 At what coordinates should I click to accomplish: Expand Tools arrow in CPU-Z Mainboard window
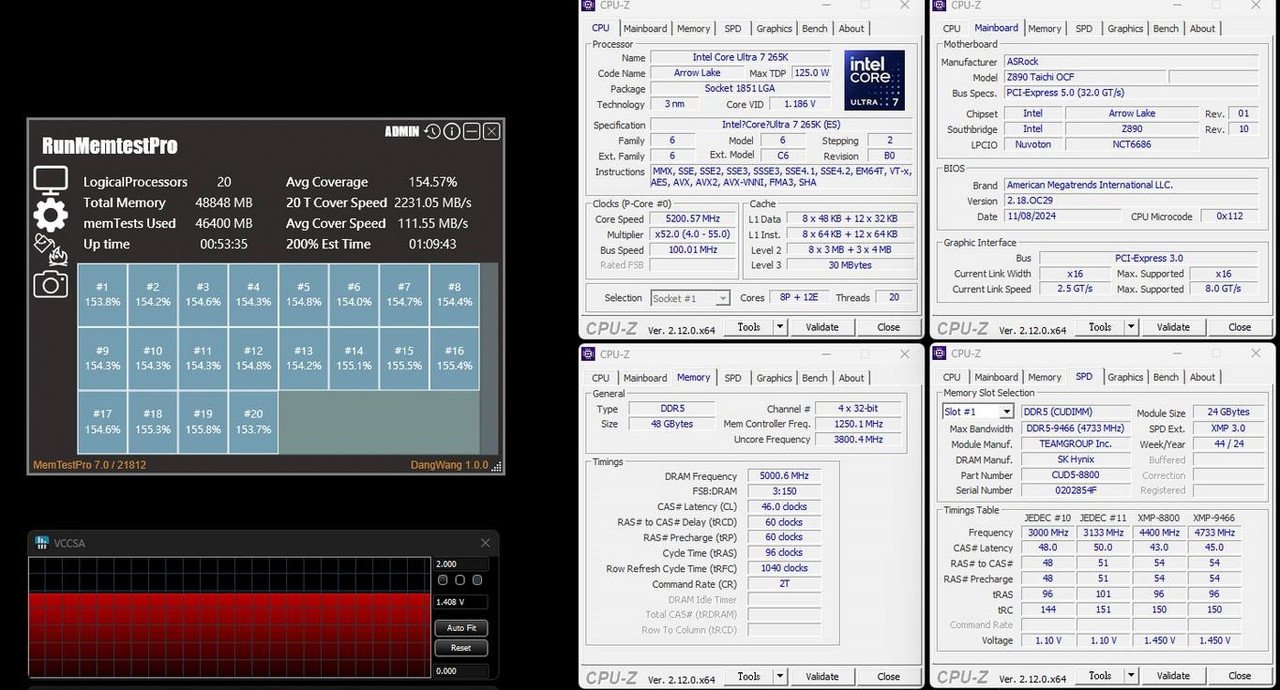(1131, 327)
